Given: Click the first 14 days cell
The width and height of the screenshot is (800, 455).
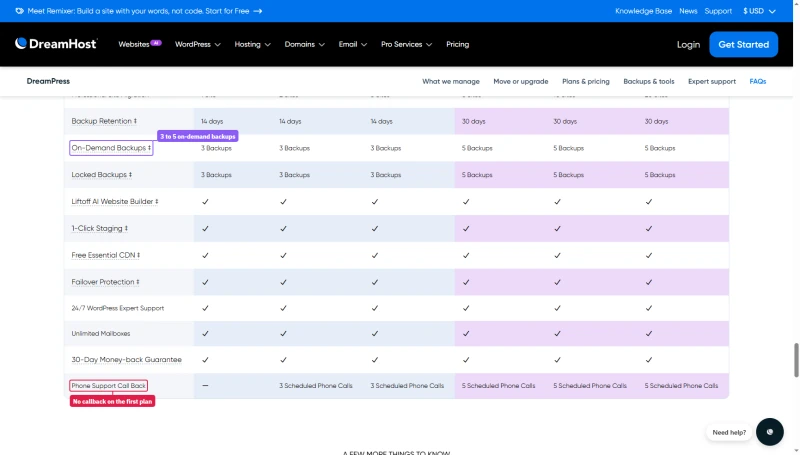Looking at the screenshot, I should [x=212, y=121].
